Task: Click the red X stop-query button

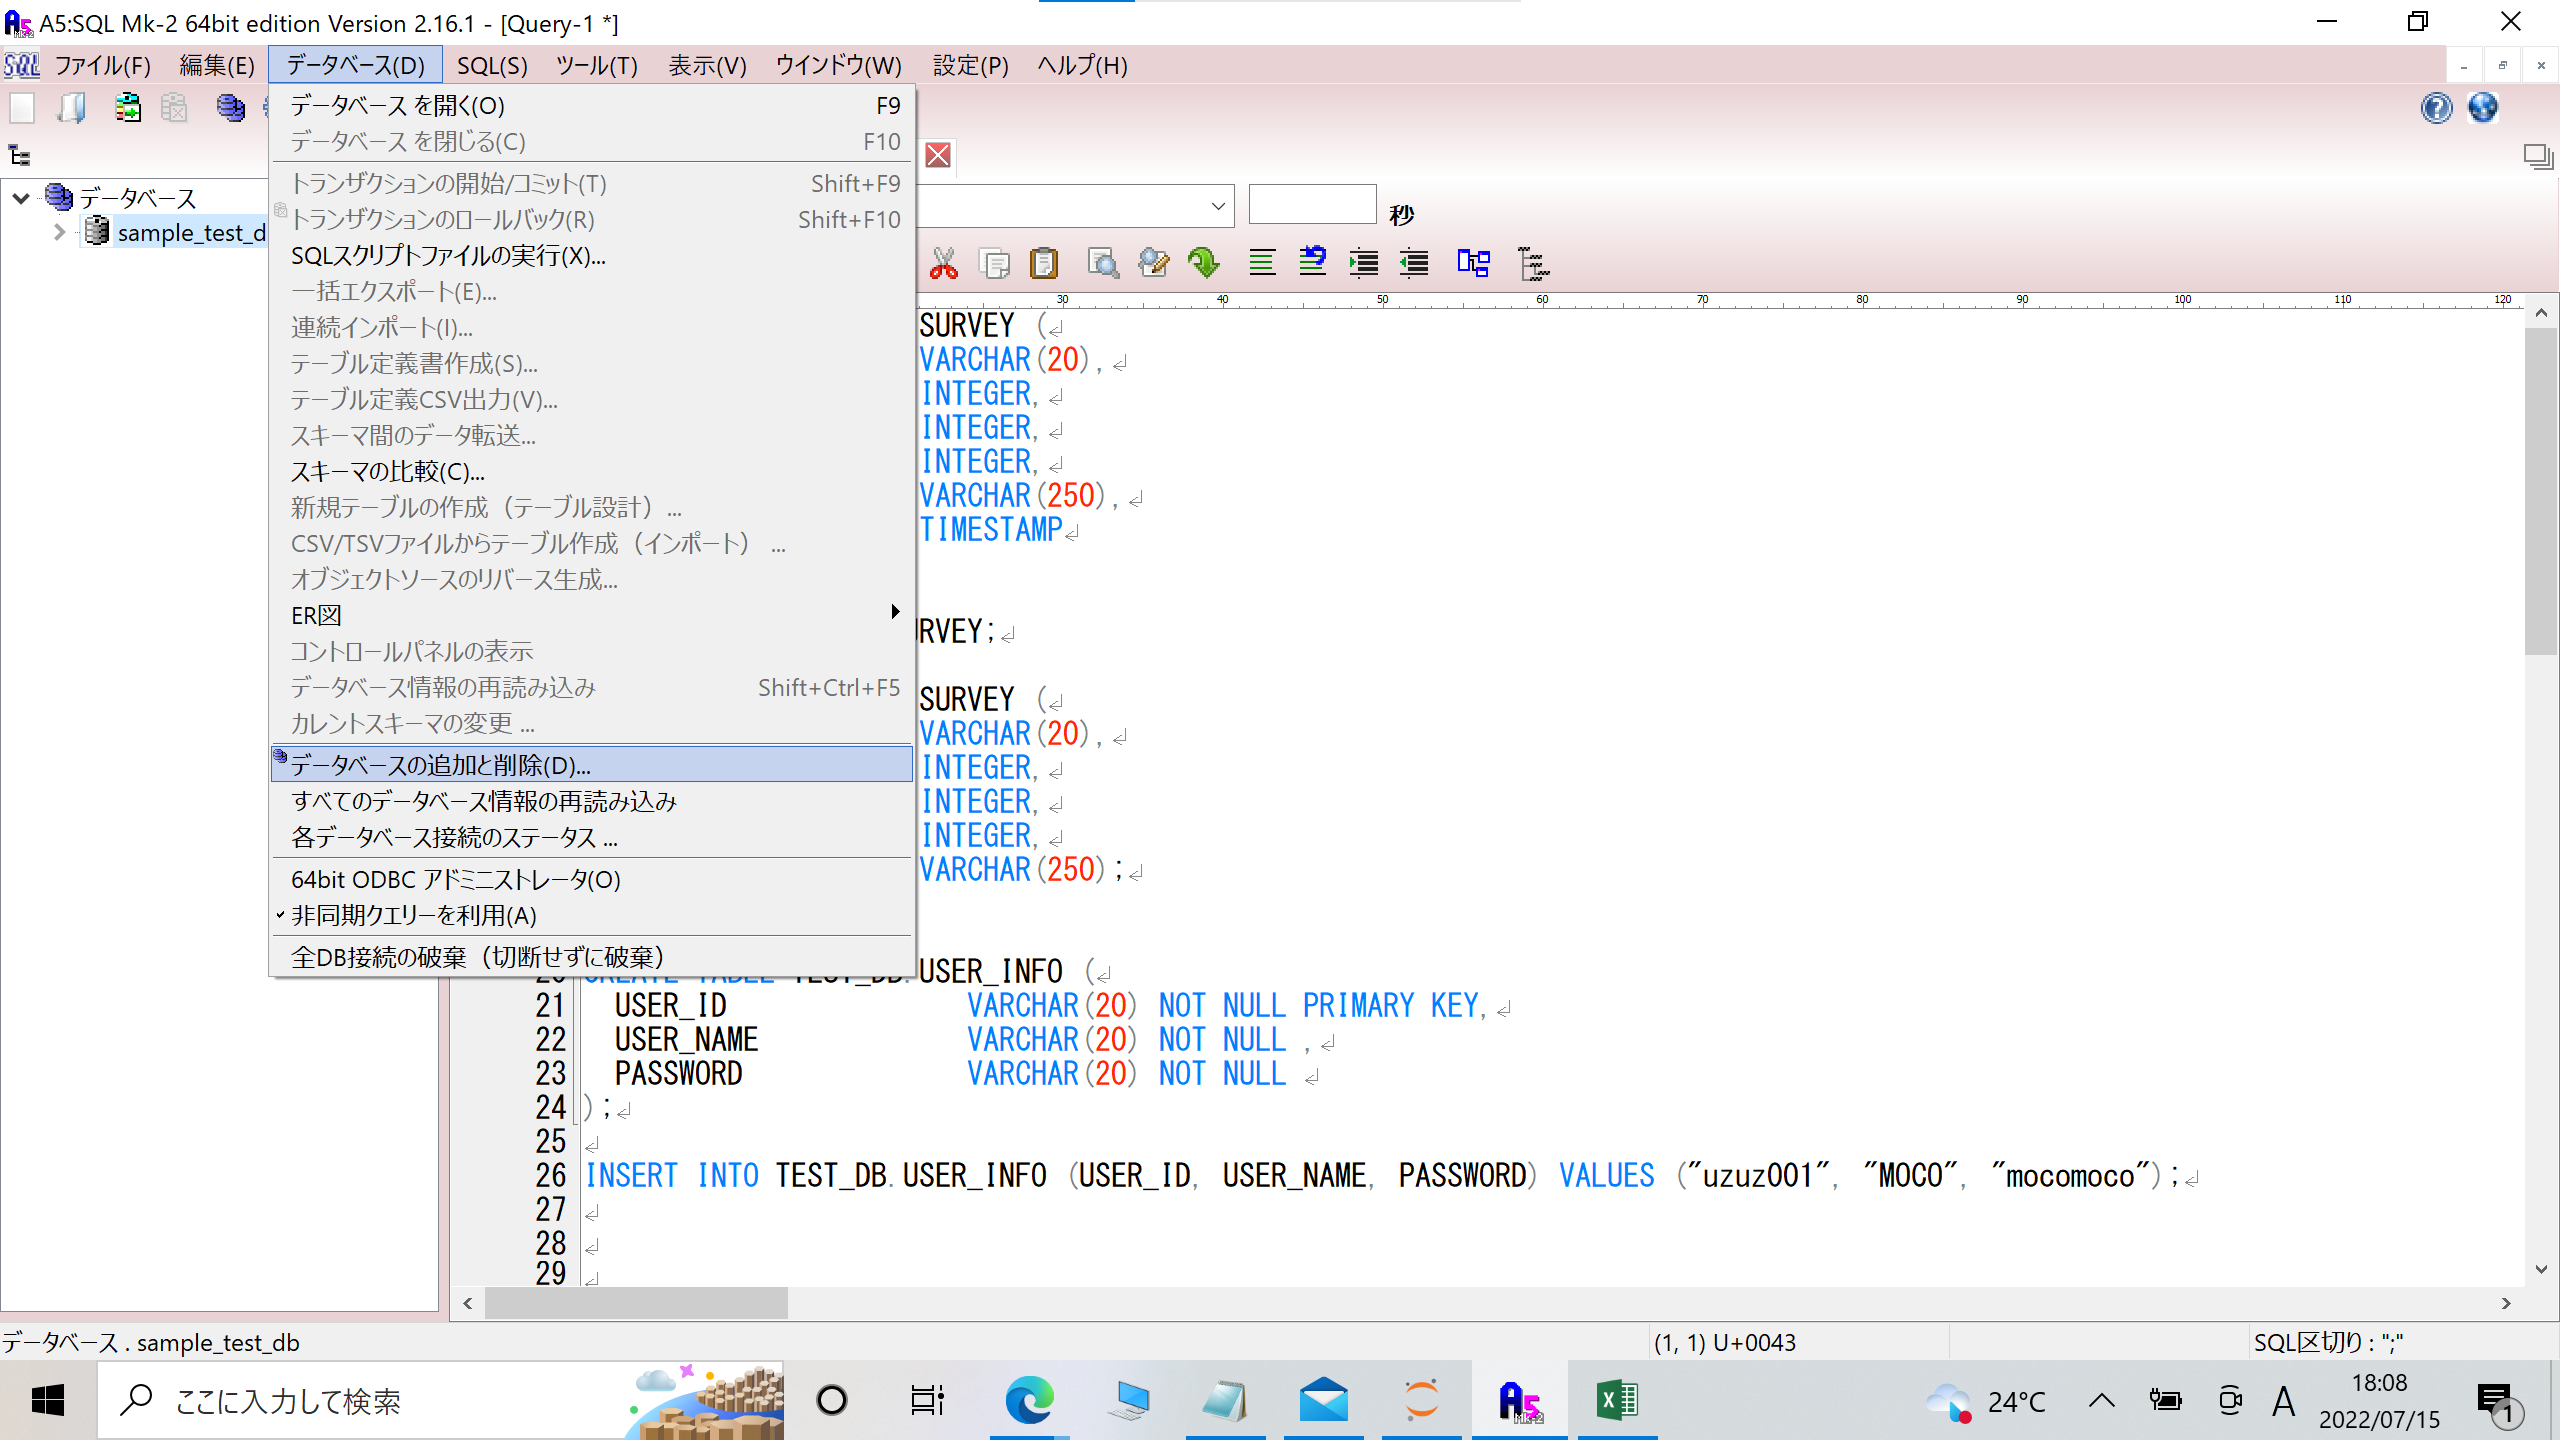Action: click(937, 155)
